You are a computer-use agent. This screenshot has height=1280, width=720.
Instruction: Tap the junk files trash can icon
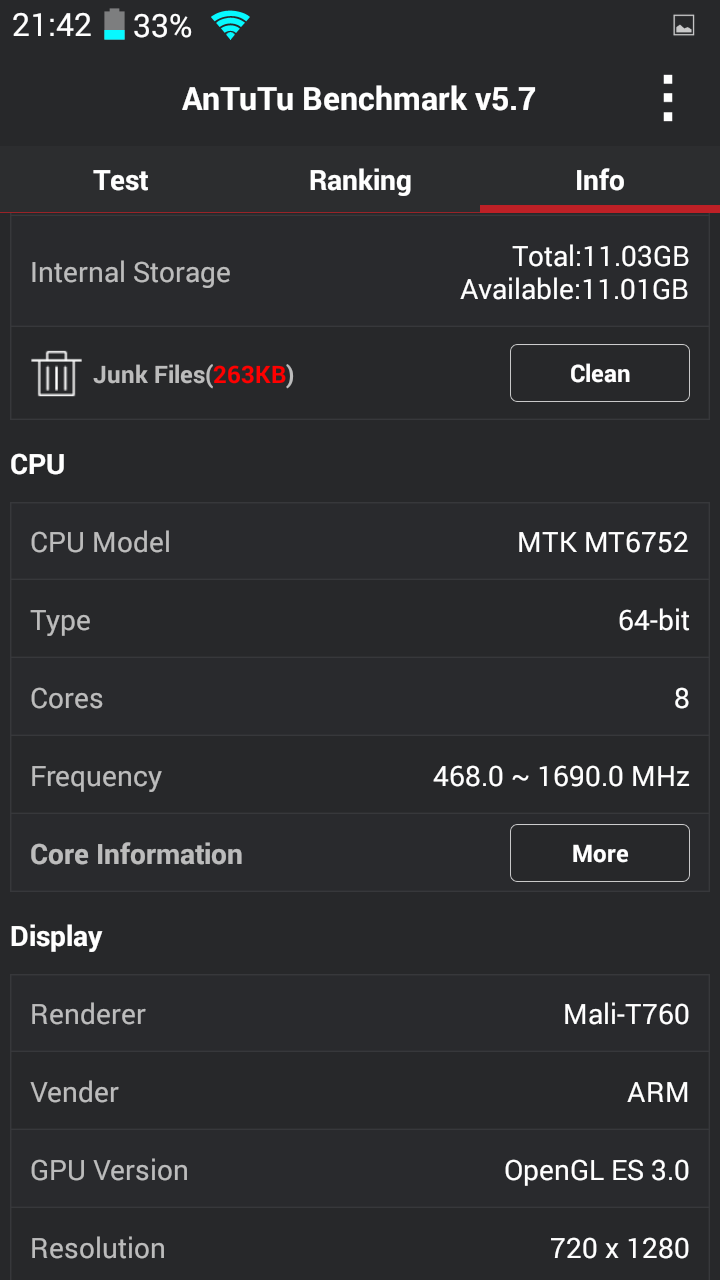coord(56,374)
